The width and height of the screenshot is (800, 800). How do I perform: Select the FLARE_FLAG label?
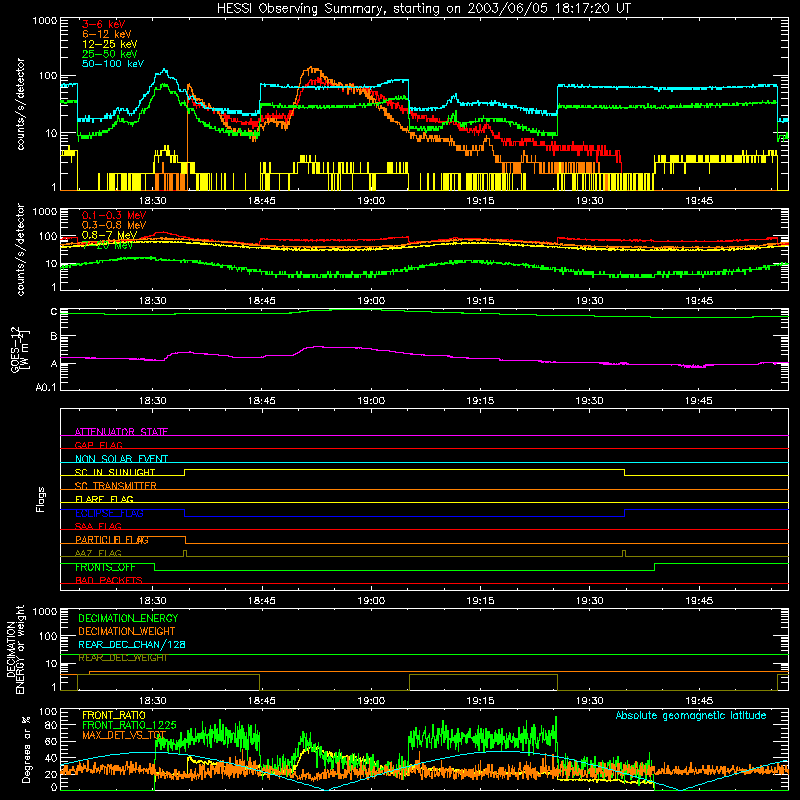pos(104,499)
